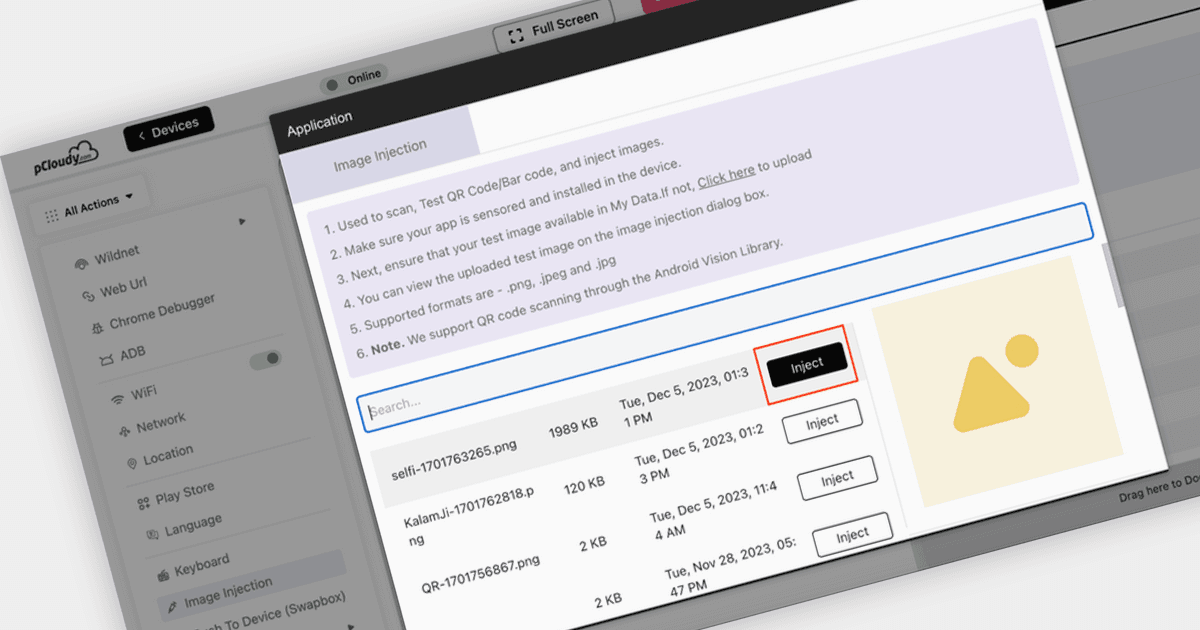
Task: Click the Network icon in sidebar
Action: tap(124, 431)
